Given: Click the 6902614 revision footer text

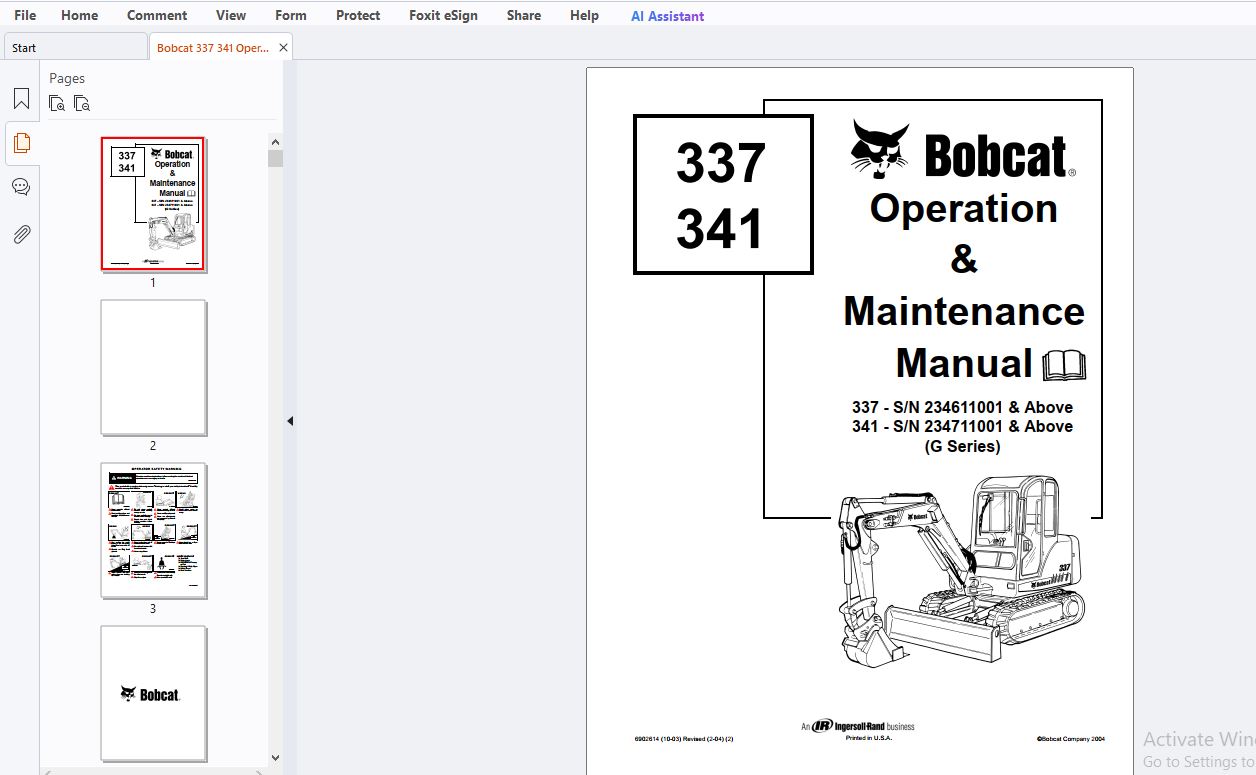Looking at the screenshot, I should click(684, 739).
